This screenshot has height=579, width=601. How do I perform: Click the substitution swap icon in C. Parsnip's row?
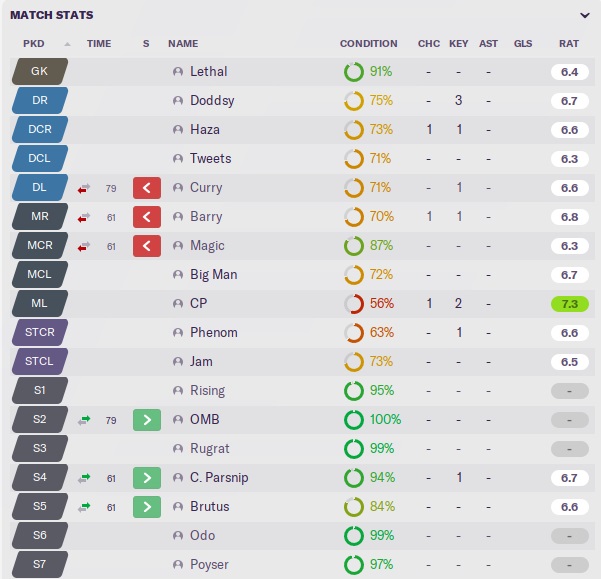coord(84,478)
